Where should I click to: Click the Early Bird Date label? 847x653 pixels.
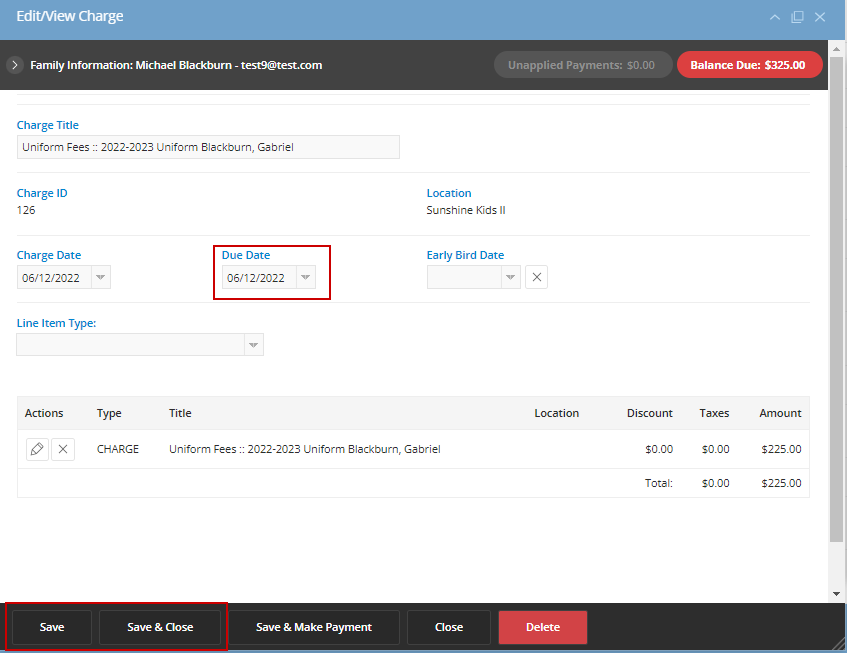(465, 255)
